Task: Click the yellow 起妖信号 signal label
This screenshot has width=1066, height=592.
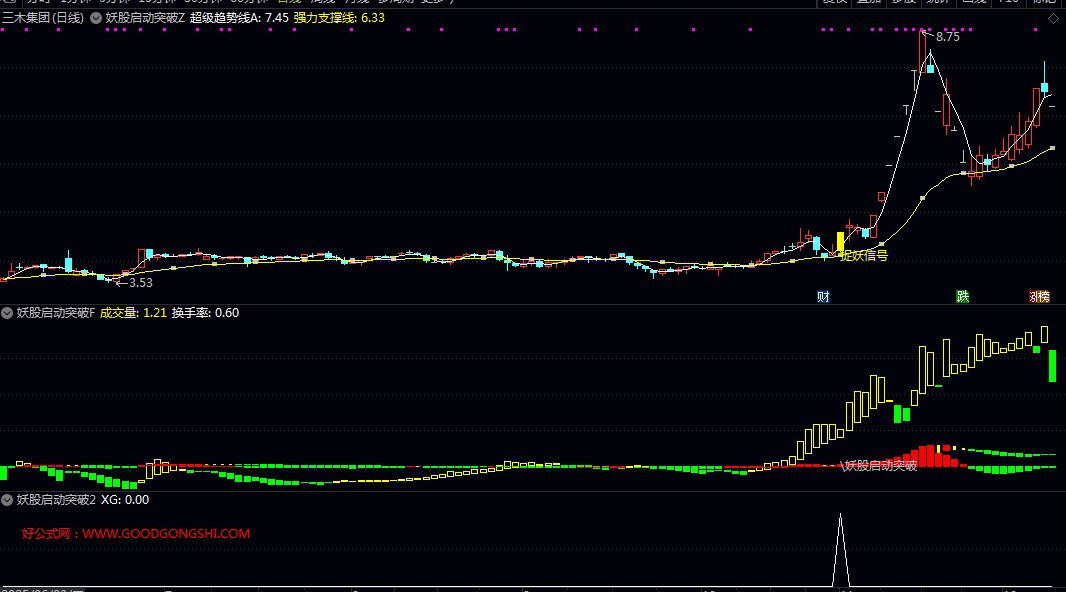Action: pos(864,256)
